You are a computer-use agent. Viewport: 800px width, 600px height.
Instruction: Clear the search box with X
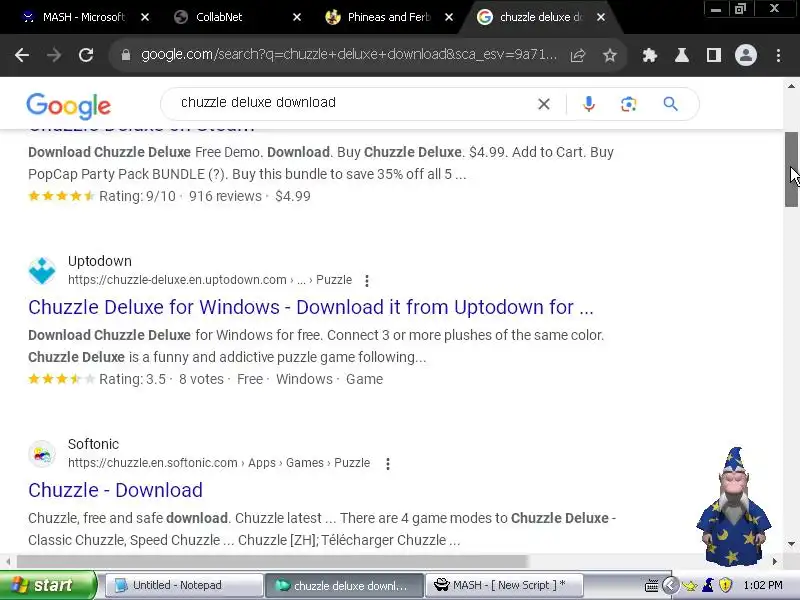pyautogui.click(x=544, y=104)
